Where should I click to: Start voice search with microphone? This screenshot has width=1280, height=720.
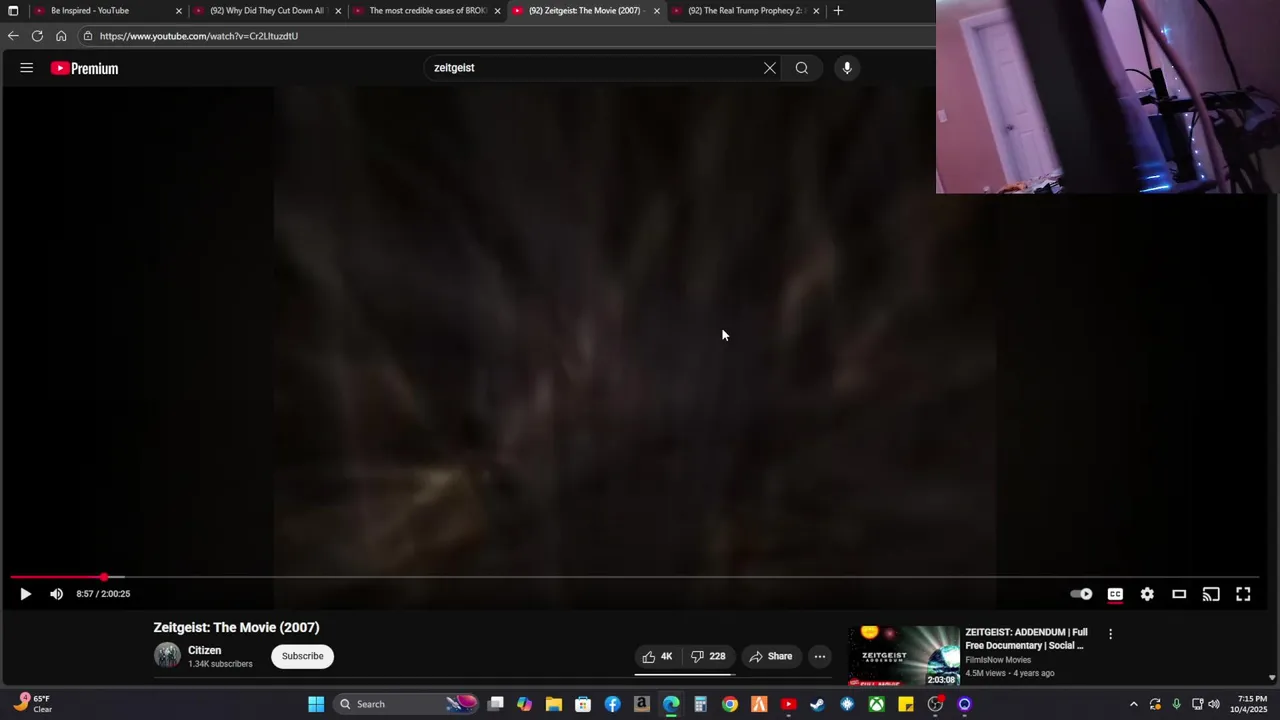[847, 68]
